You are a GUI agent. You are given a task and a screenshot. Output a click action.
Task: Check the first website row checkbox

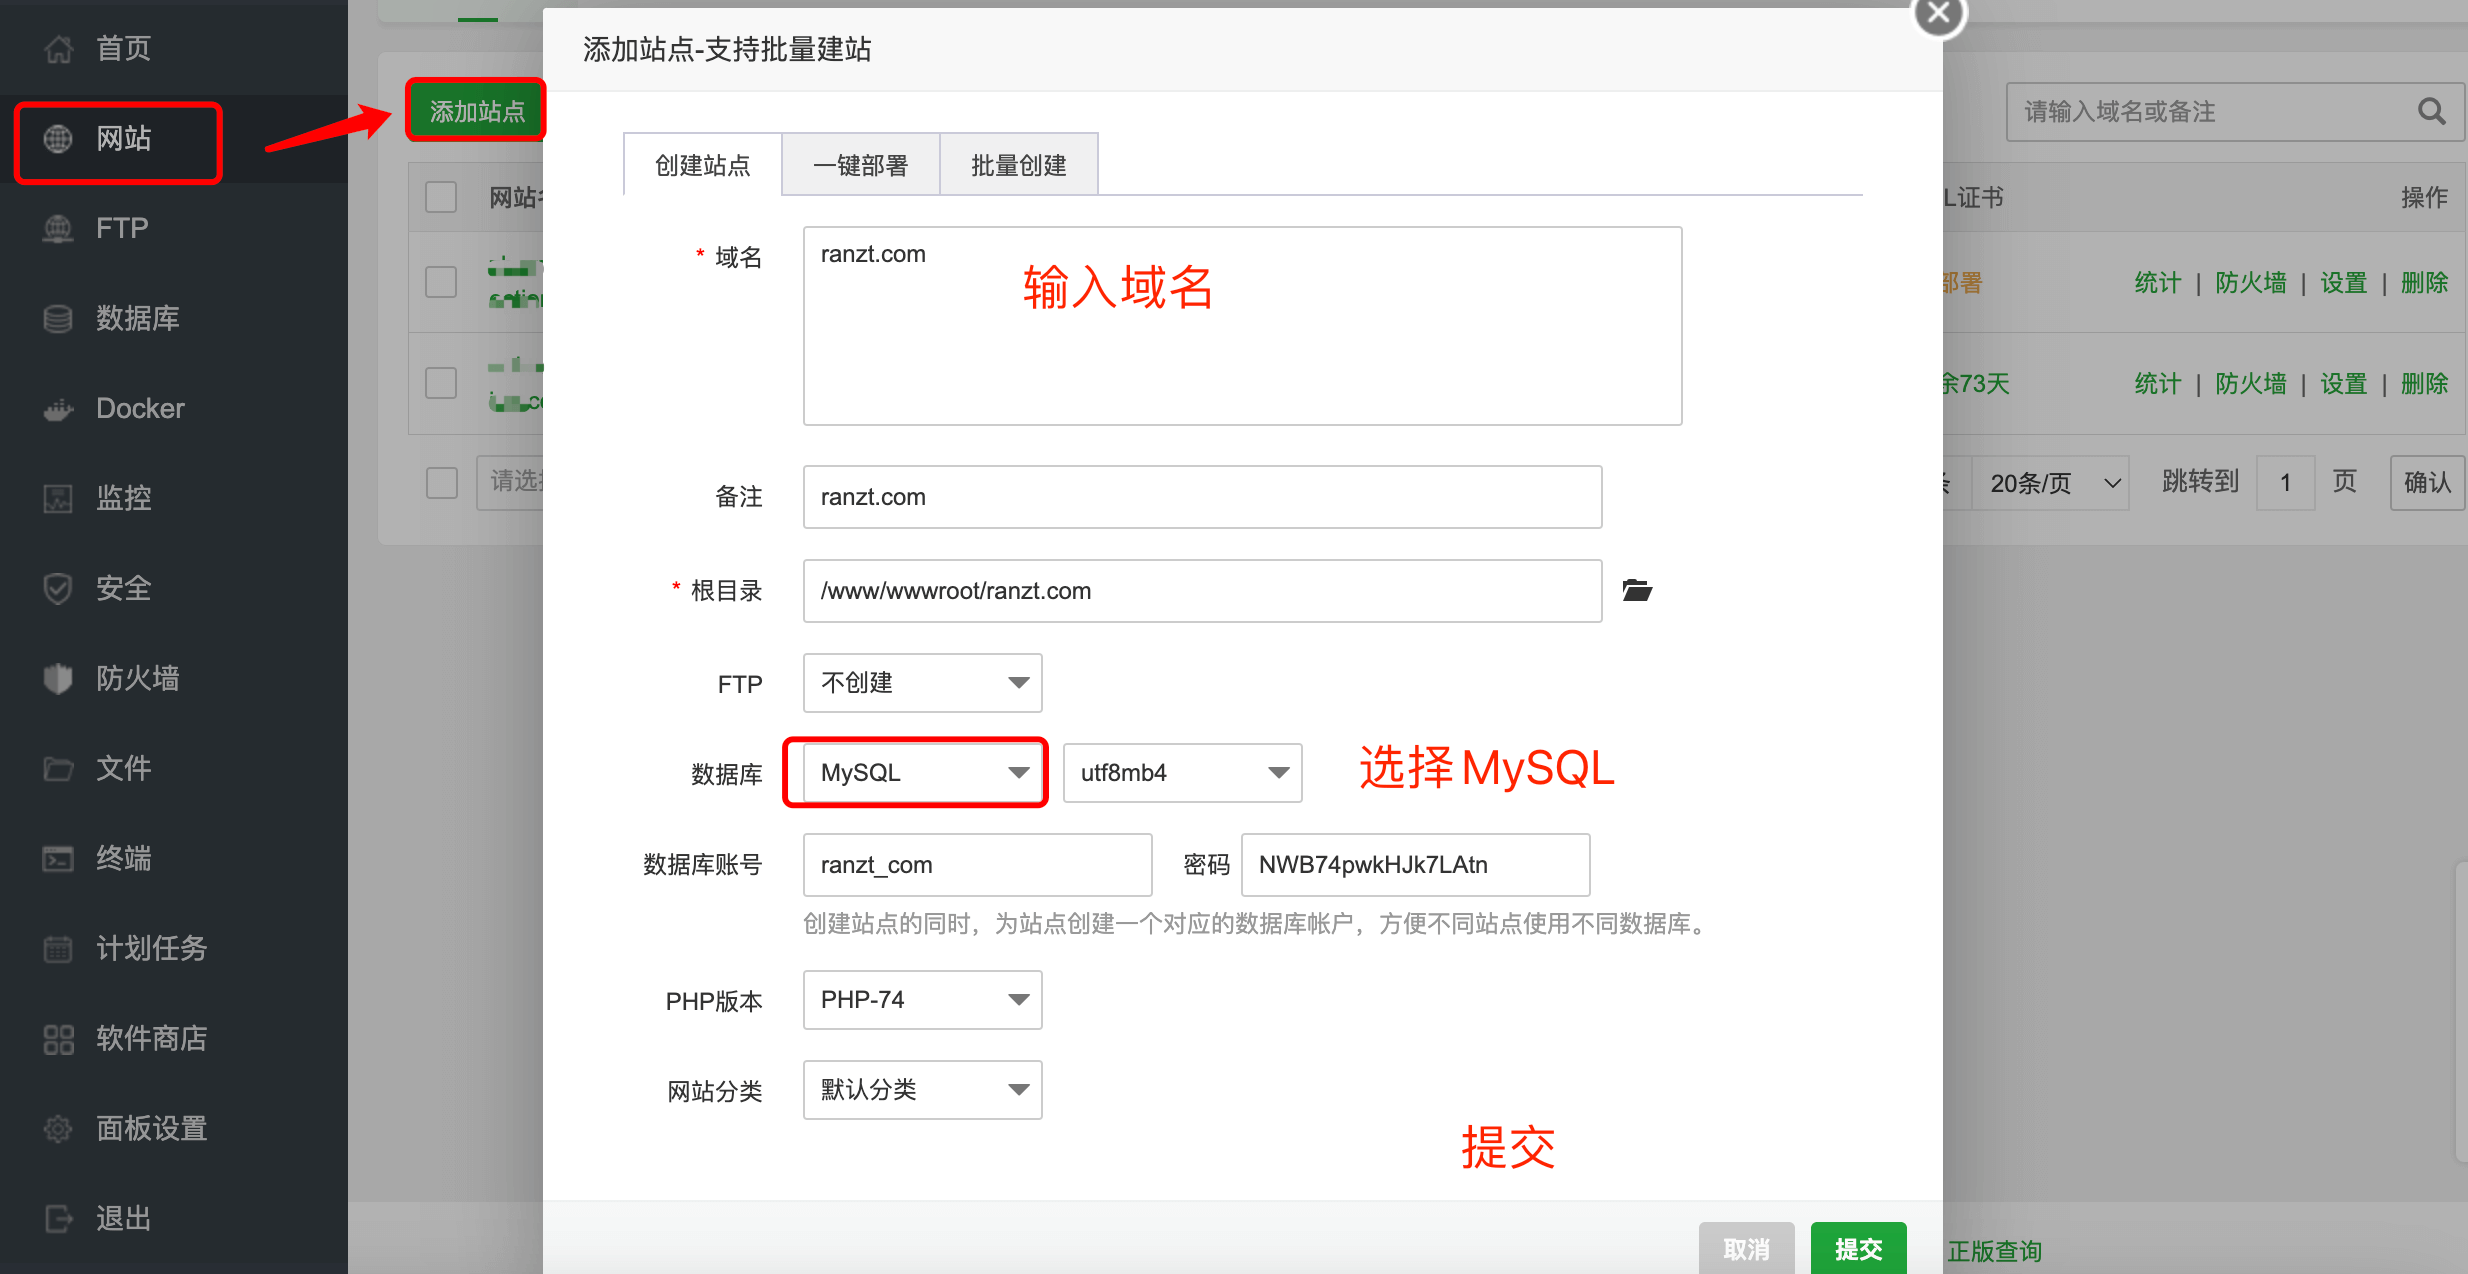441,282
